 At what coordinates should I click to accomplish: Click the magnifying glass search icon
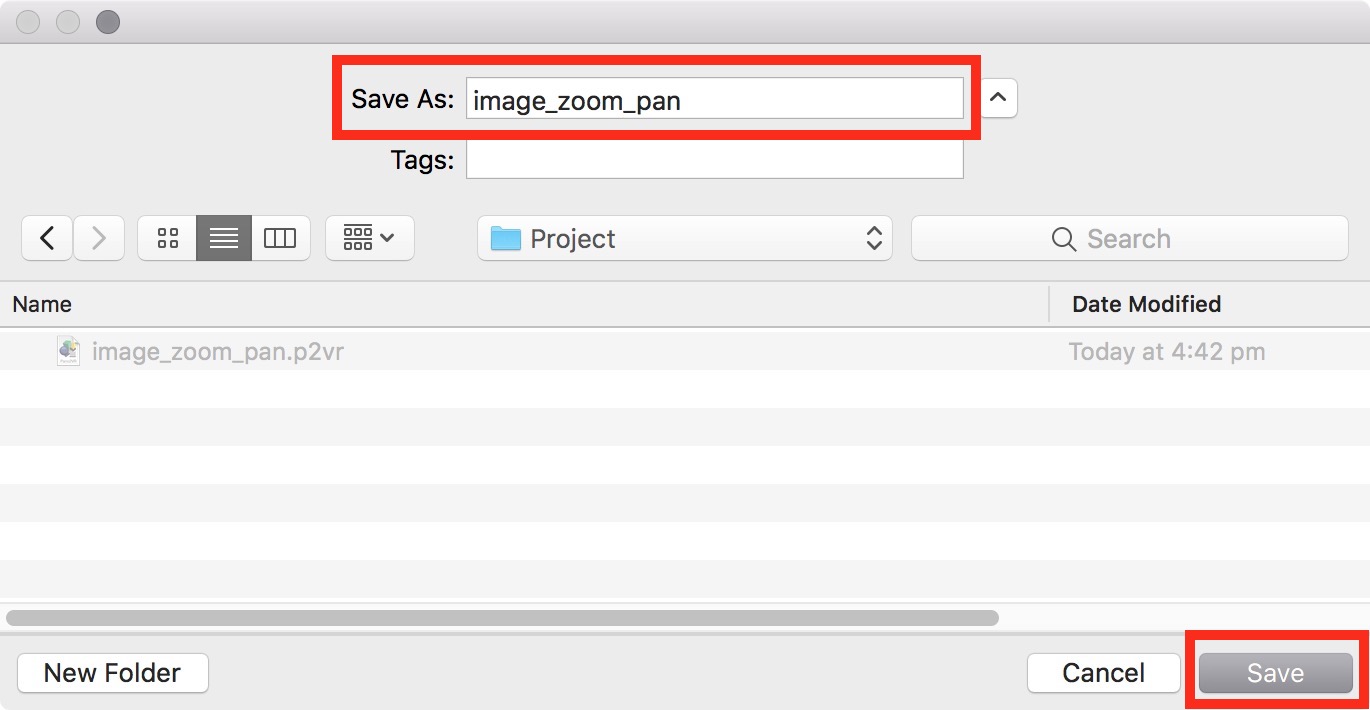1064,239
